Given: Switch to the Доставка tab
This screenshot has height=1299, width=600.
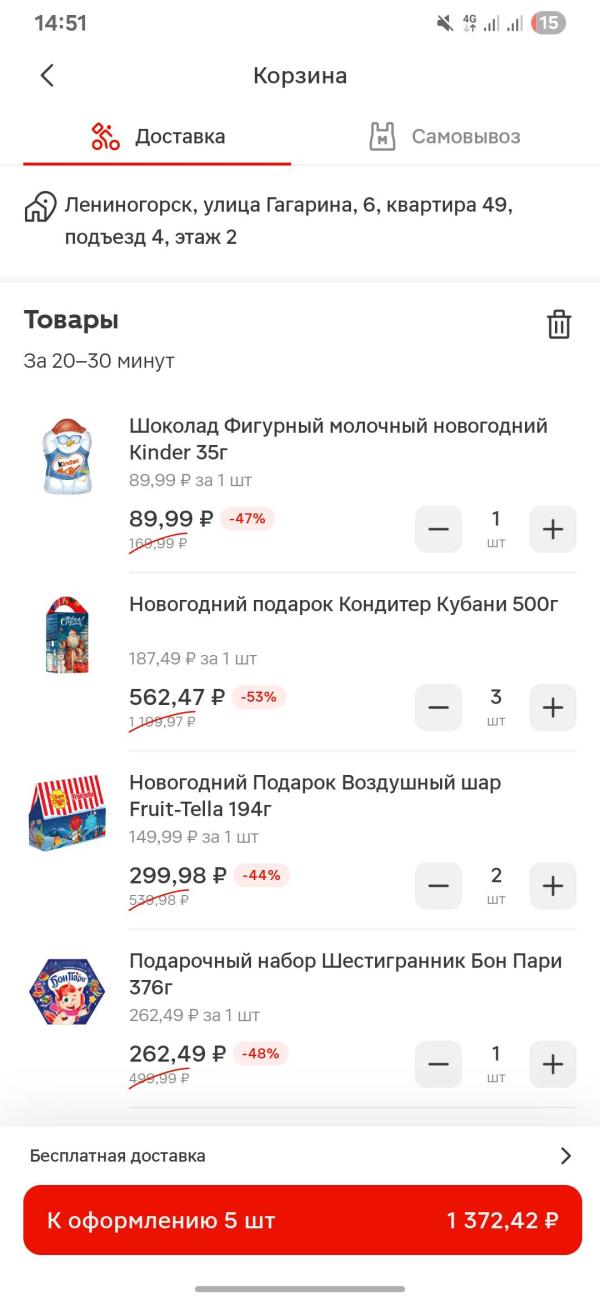Looking at the screenshot, I should click(x=157, y=137).
